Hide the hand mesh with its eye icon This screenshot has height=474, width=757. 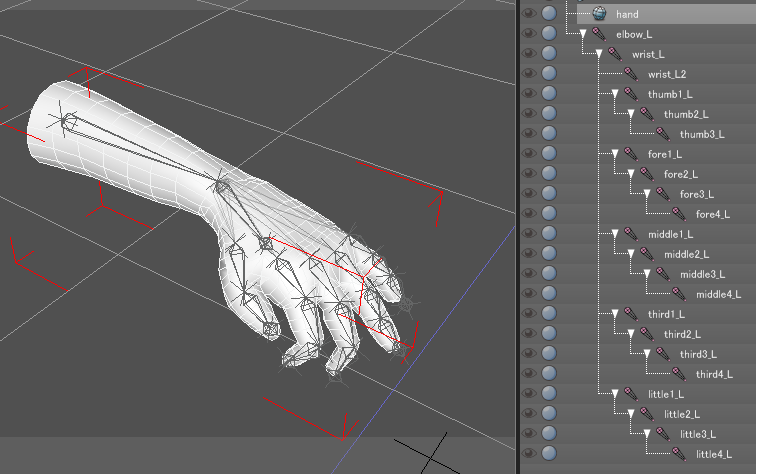(529, 14)
